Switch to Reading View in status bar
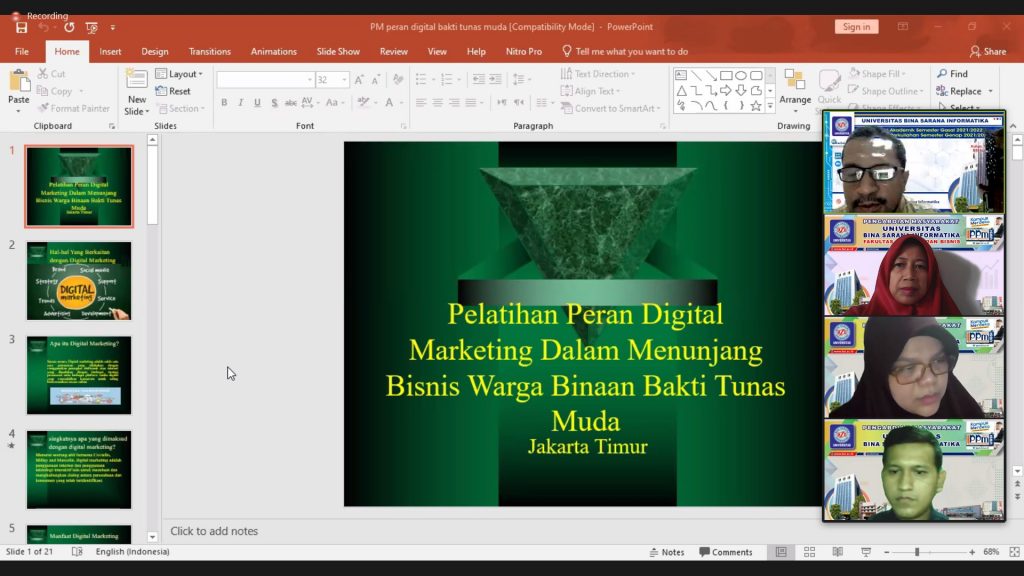 [x=838, y=552]
